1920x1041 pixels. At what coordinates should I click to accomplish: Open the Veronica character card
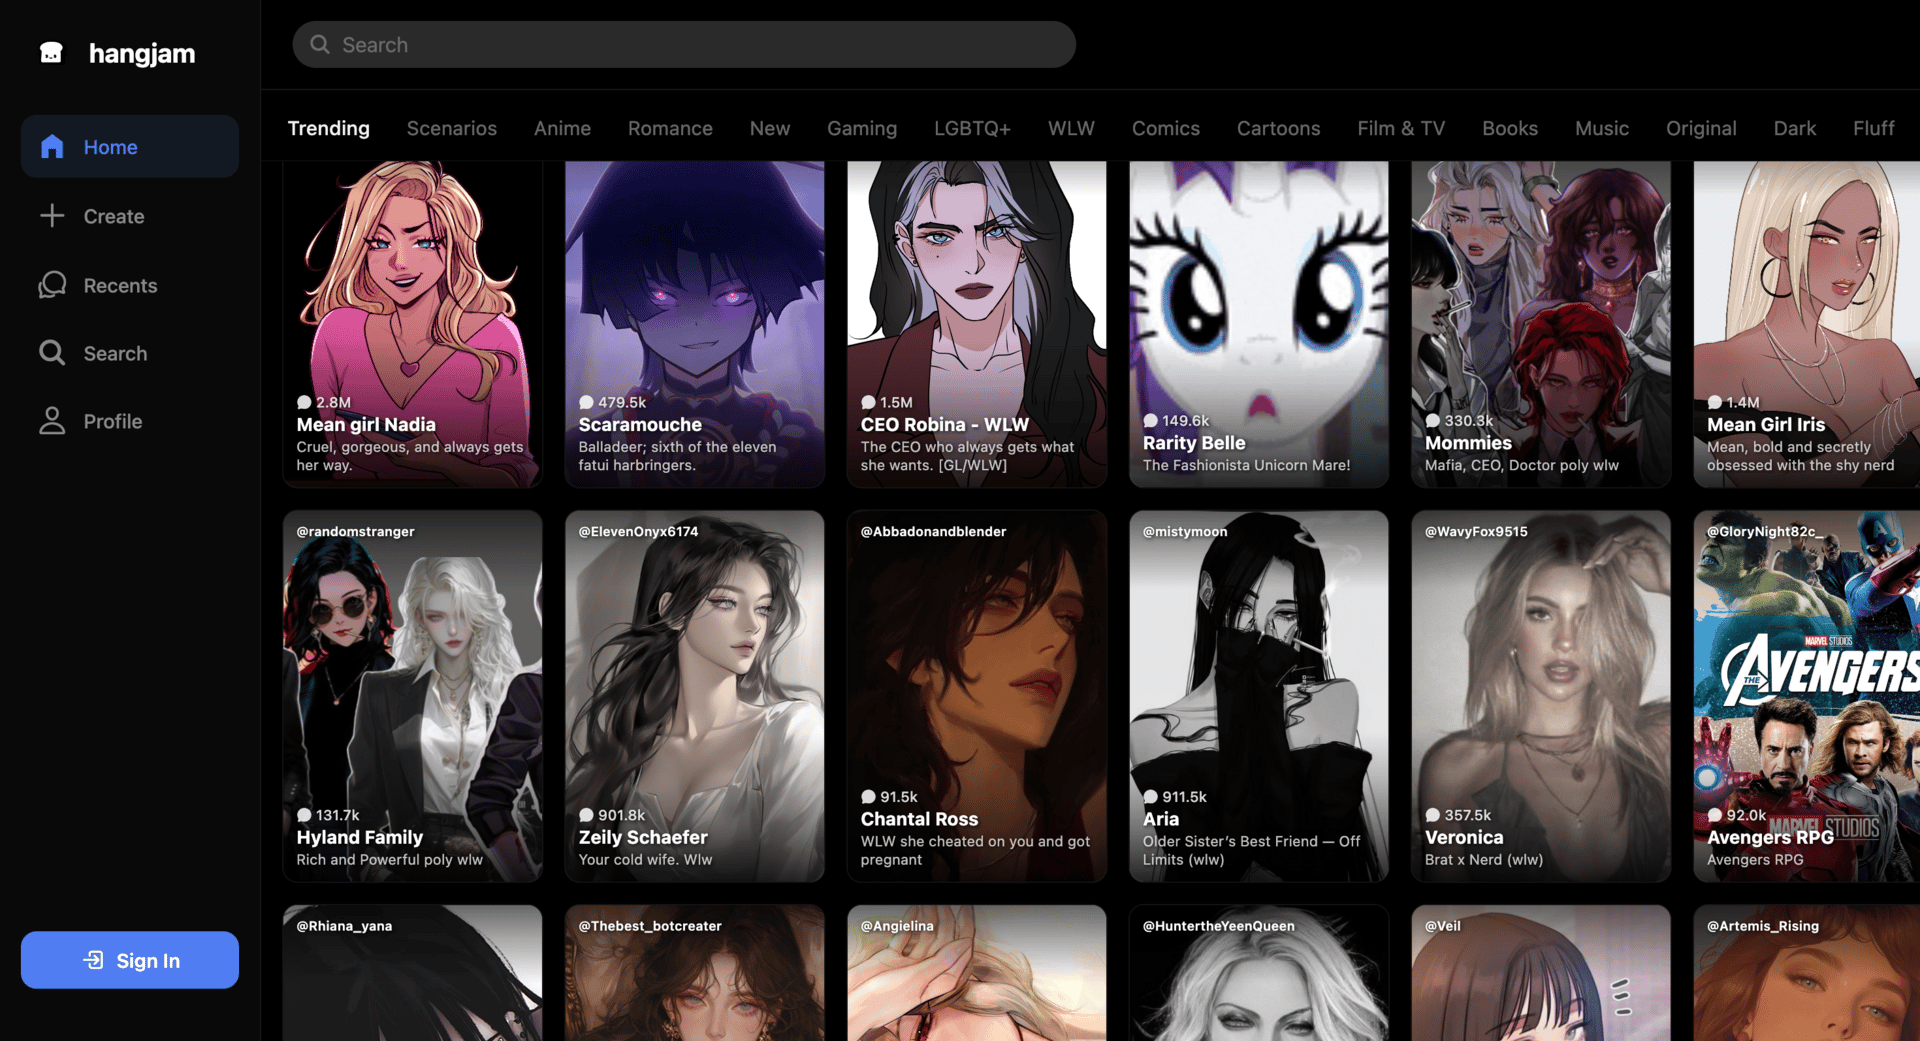[x=1541, y=696]
